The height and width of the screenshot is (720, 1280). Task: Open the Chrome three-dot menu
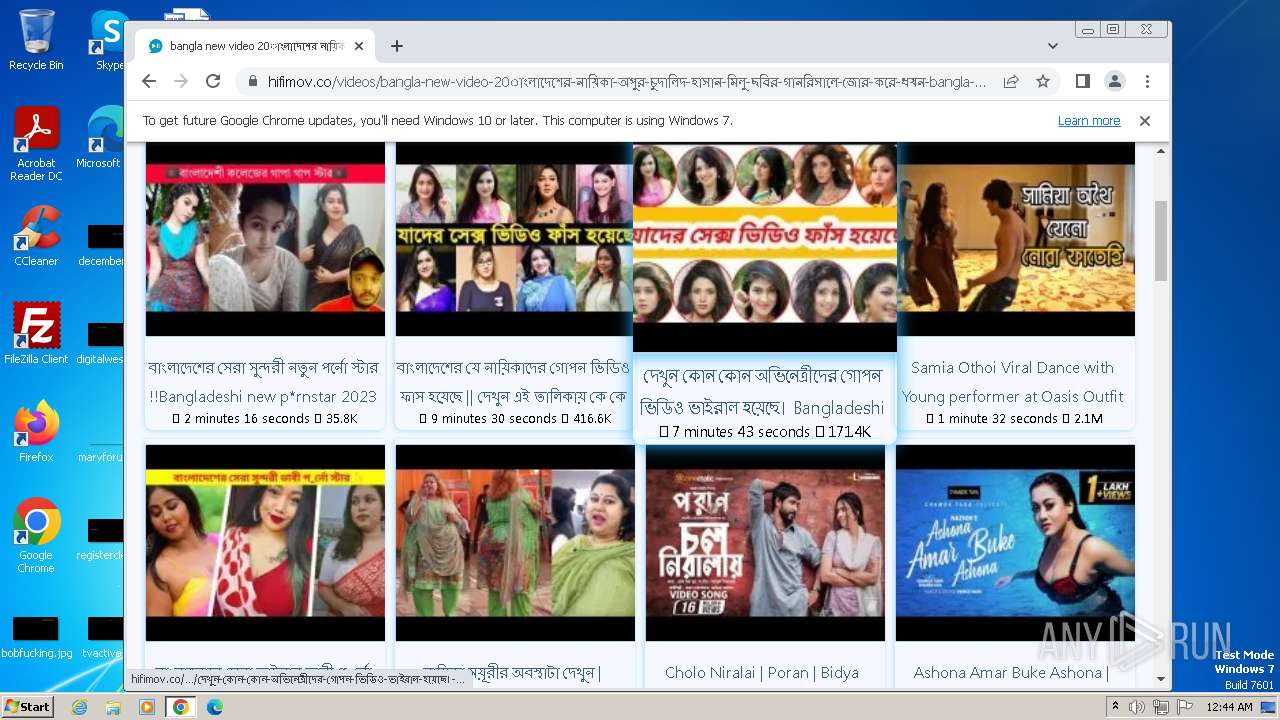click(1147, 81)
